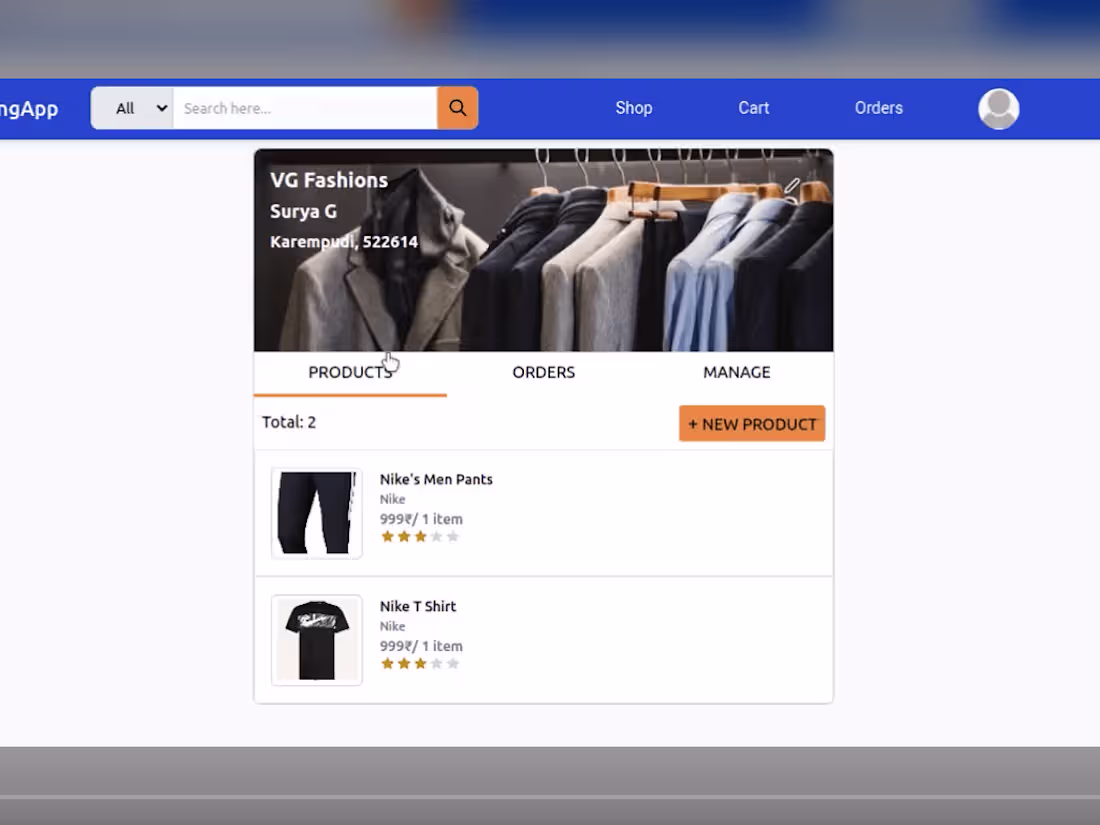This screenshot has height=825, width=1100.
Task: Click the NEW PRODUCT button
Action: tap(752, 423)
